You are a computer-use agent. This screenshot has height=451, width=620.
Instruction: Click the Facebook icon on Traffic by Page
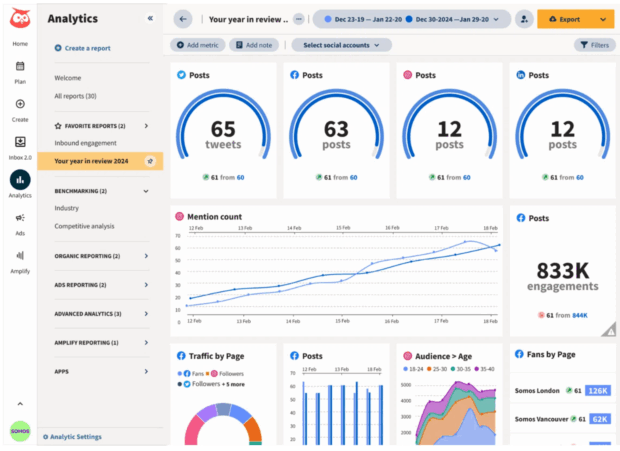pyautogui.click(x=181, y=356)
